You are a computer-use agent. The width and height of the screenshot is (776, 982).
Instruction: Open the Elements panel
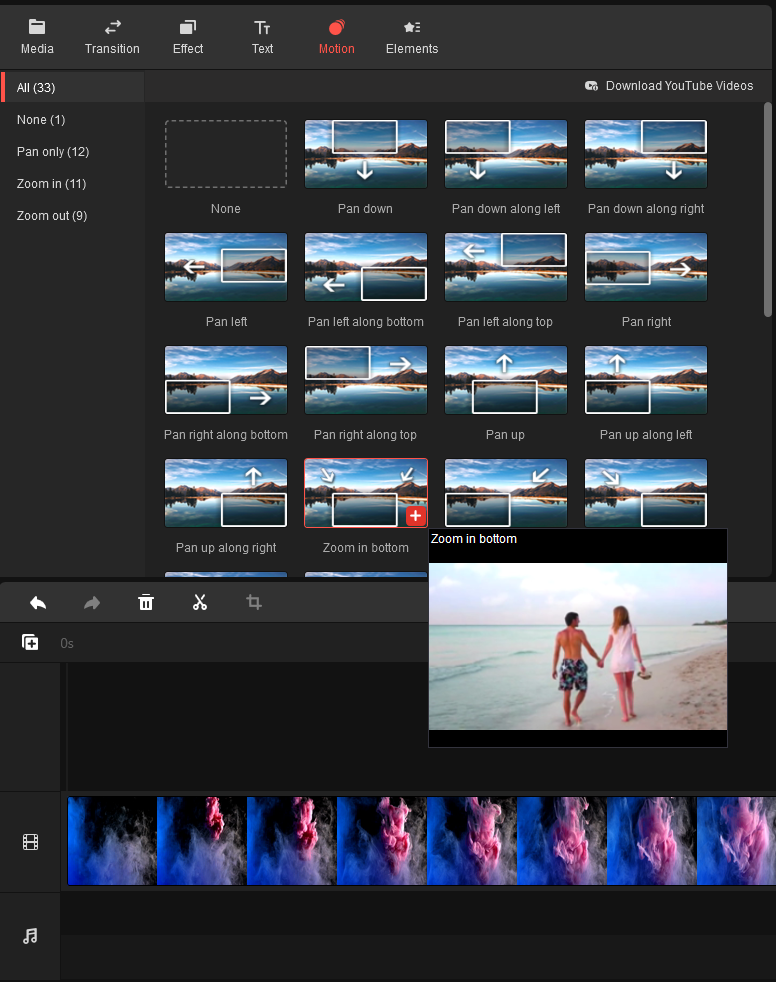tap(412, 37)
